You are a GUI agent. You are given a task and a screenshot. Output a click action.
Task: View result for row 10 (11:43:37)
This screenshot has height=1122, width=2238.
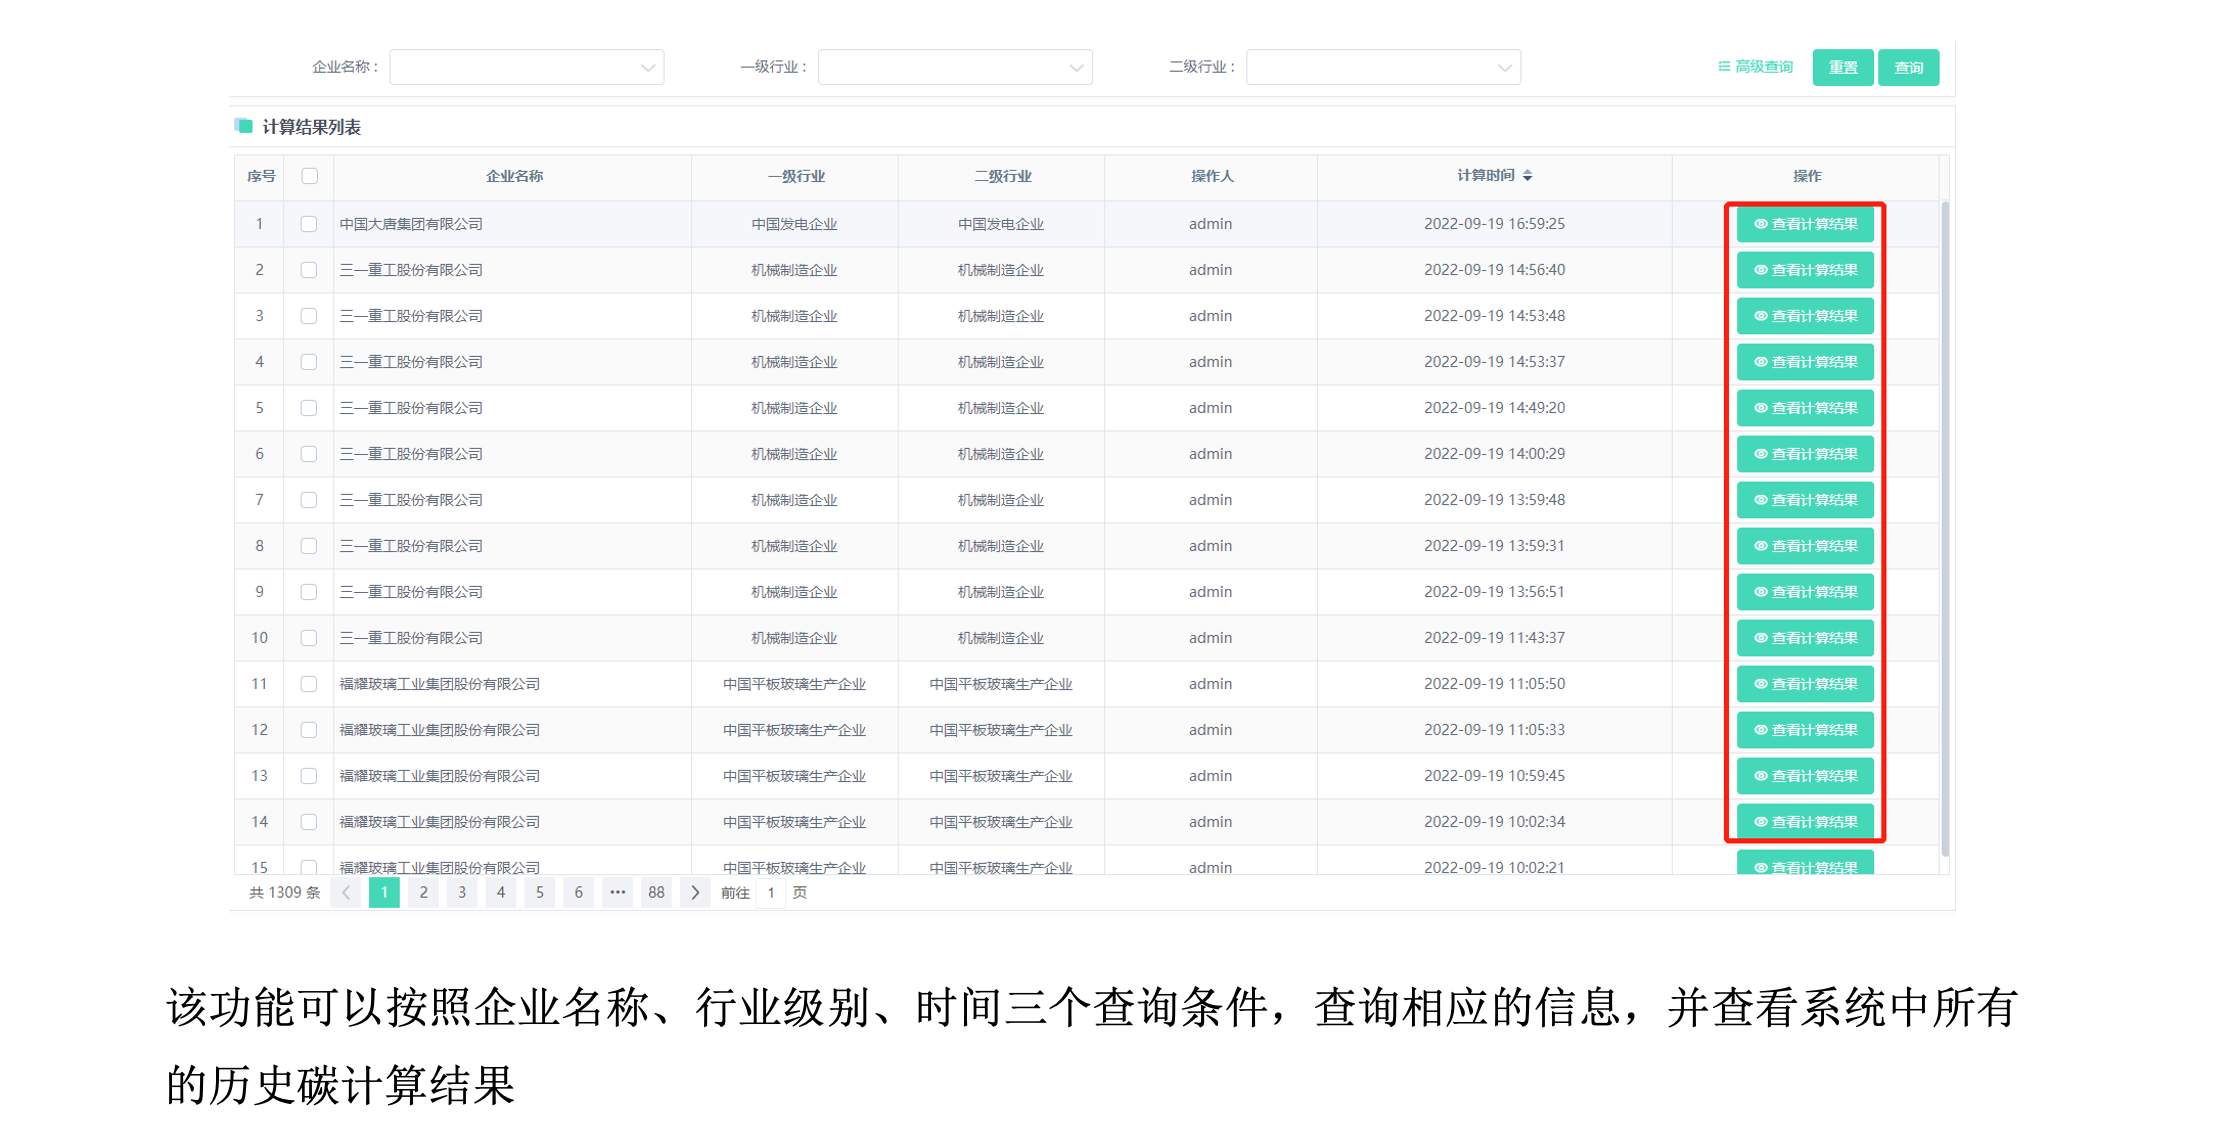tap(1805, 638)
